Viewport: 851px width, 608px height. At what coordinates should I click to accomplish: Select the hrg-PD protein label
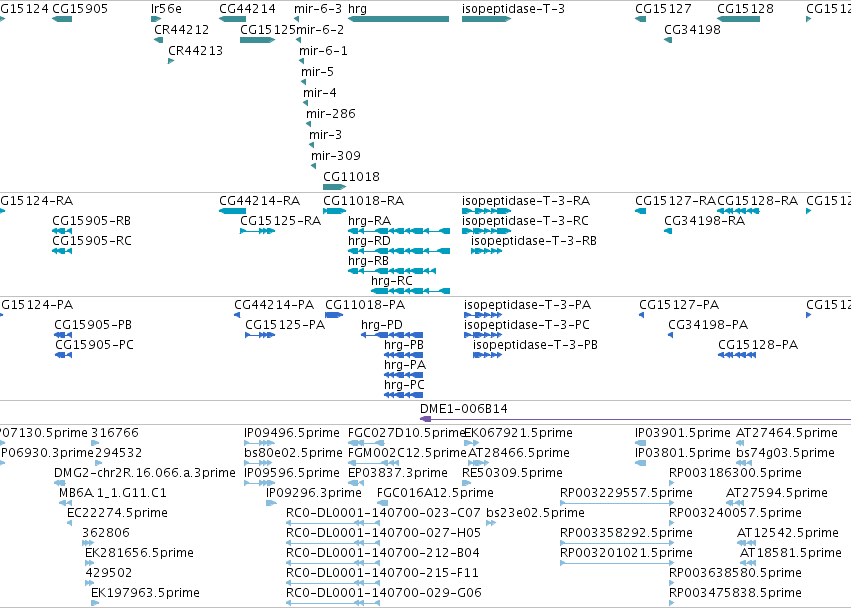point(382,325)
